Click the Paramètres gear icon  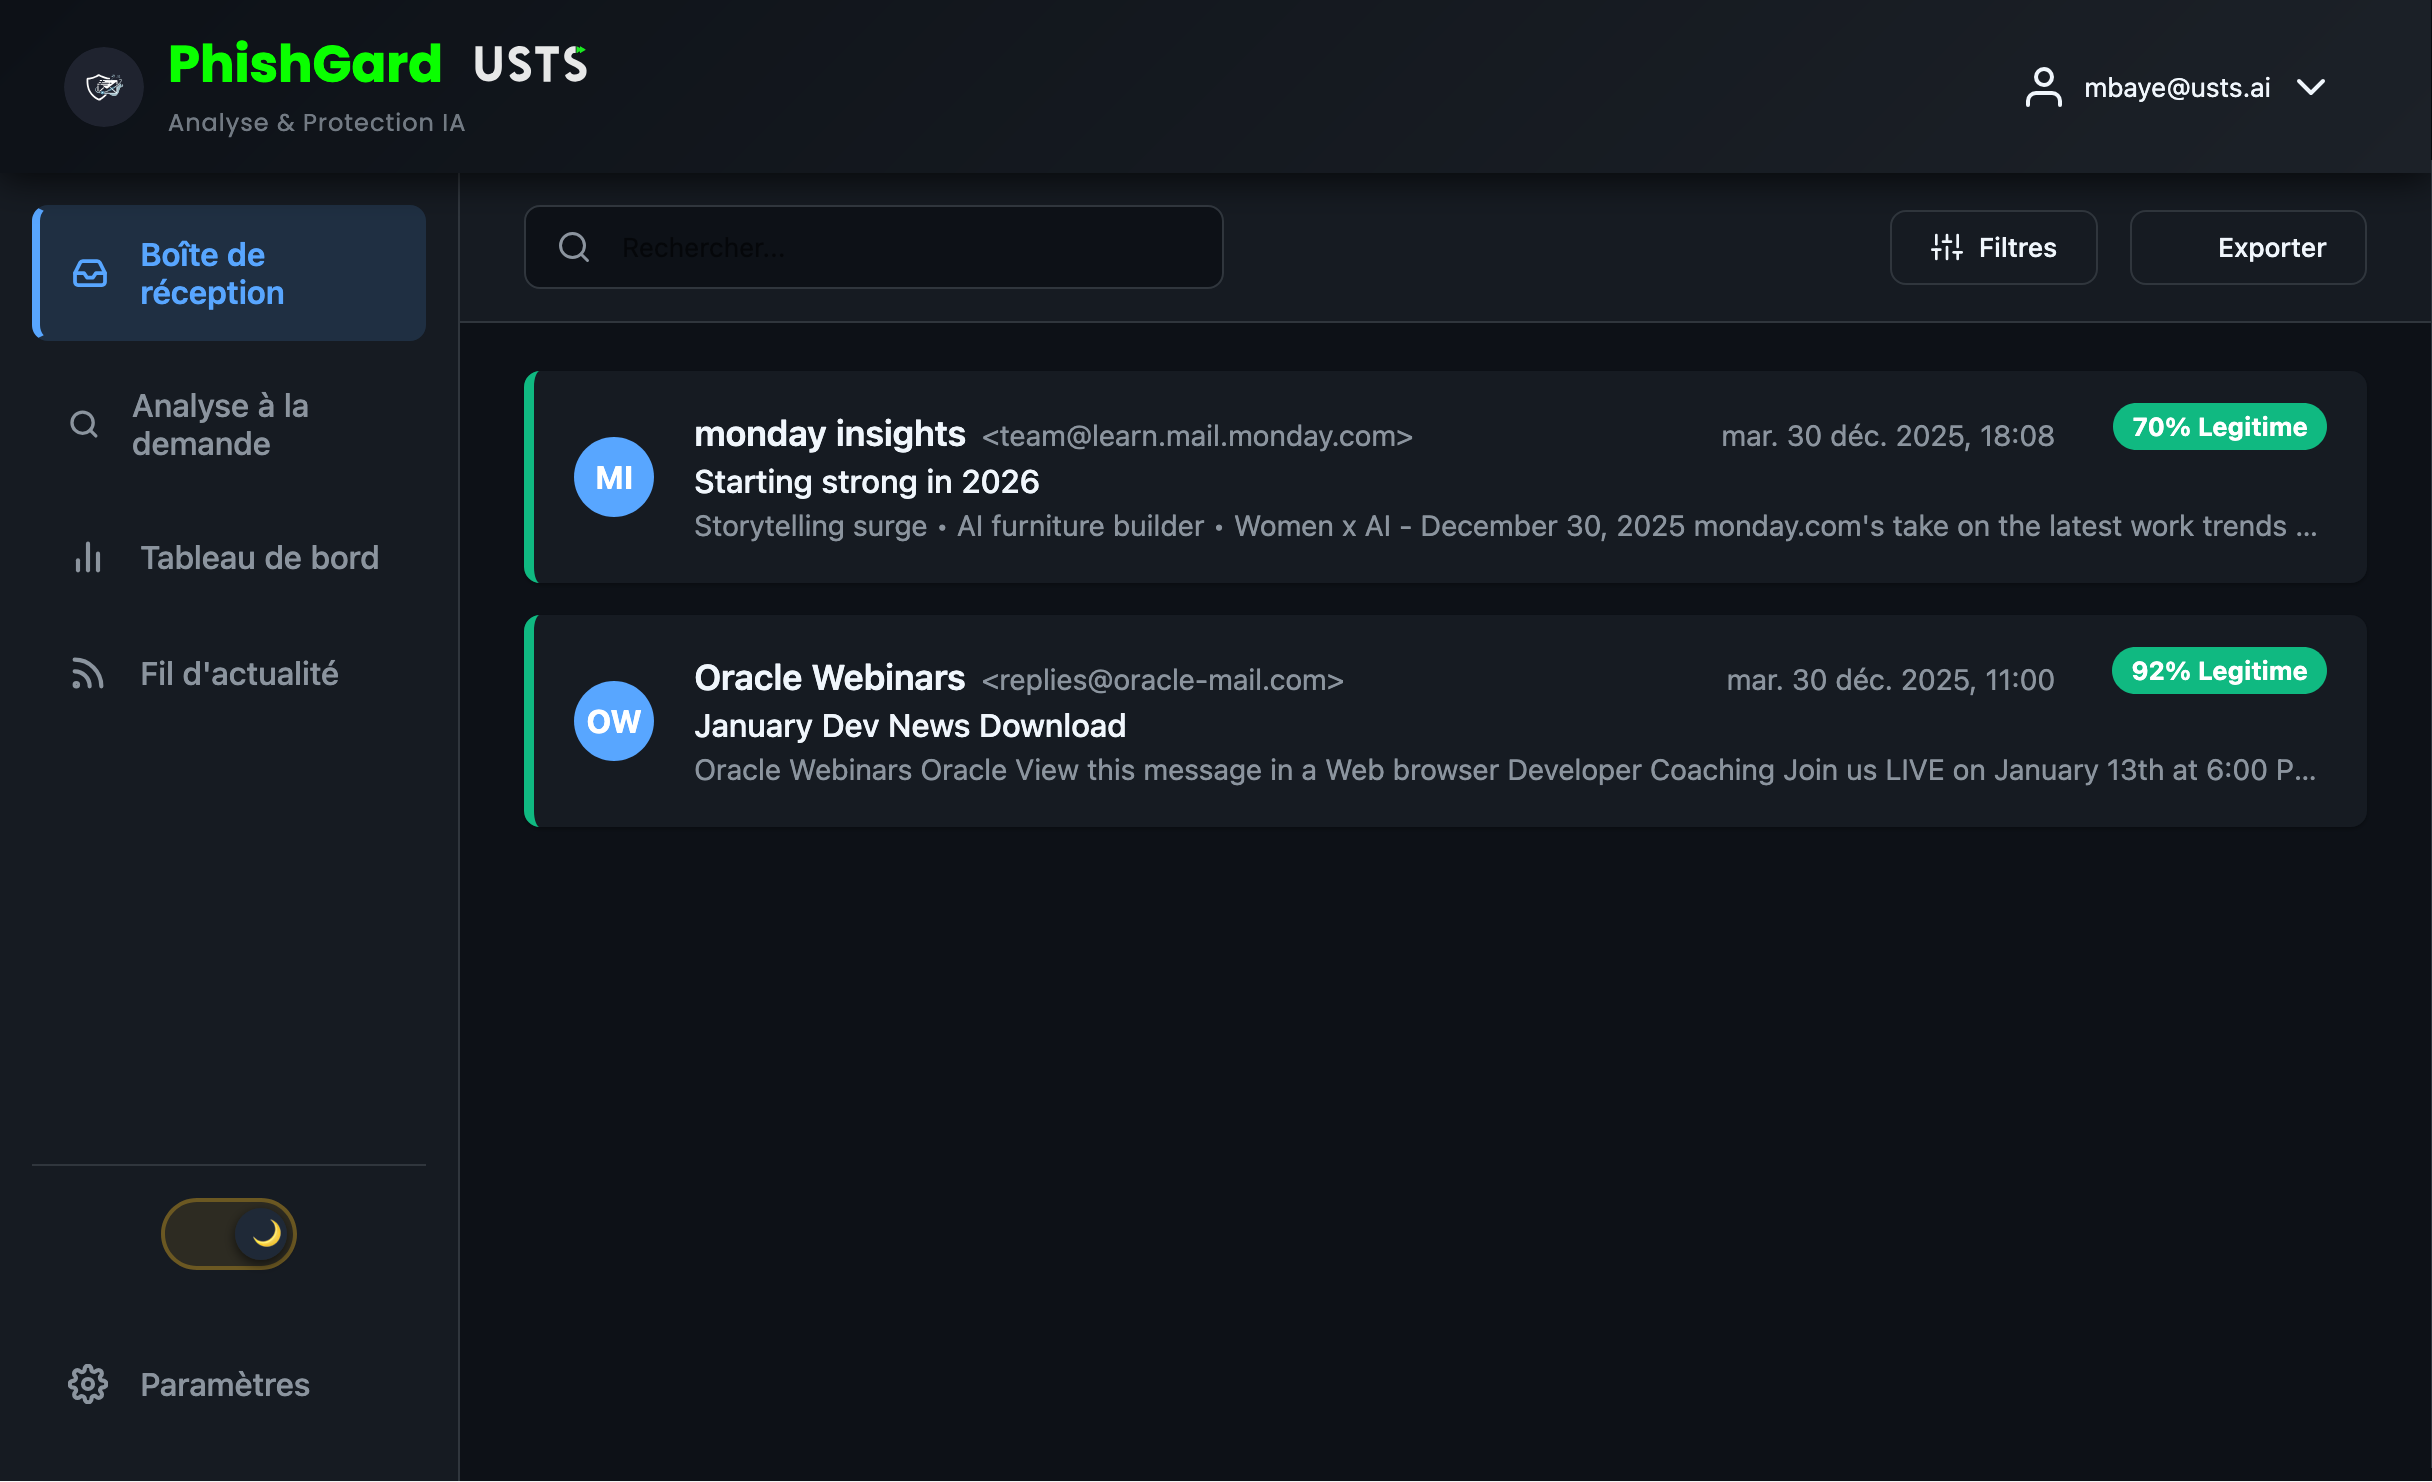point(87,1385)
